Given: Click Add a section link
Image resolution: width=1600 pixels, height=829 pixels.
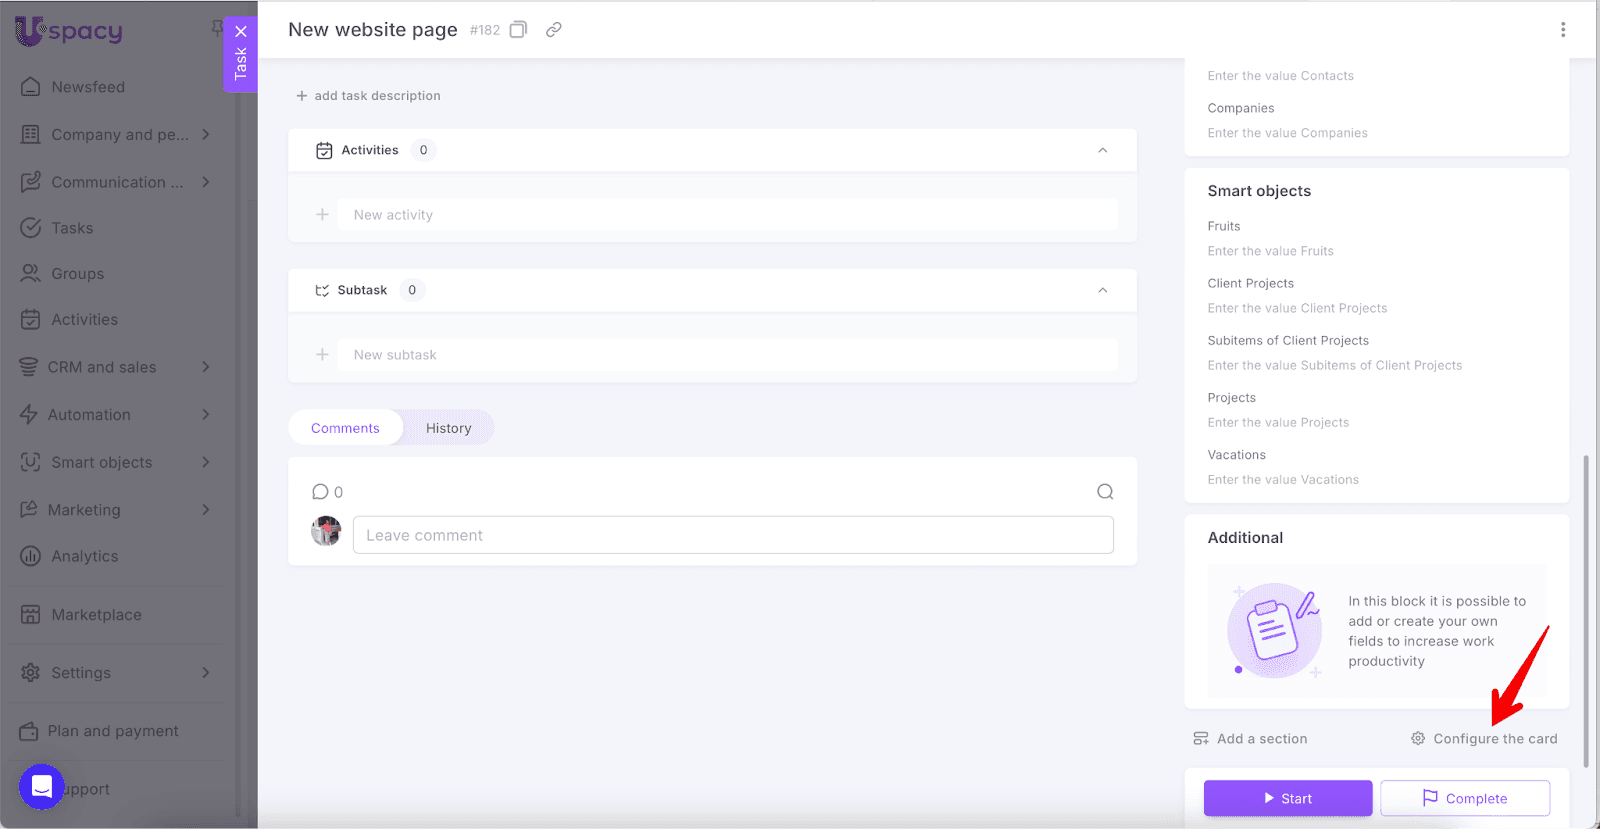Looking at the screenshot, I should click(x=1250, y=739).
